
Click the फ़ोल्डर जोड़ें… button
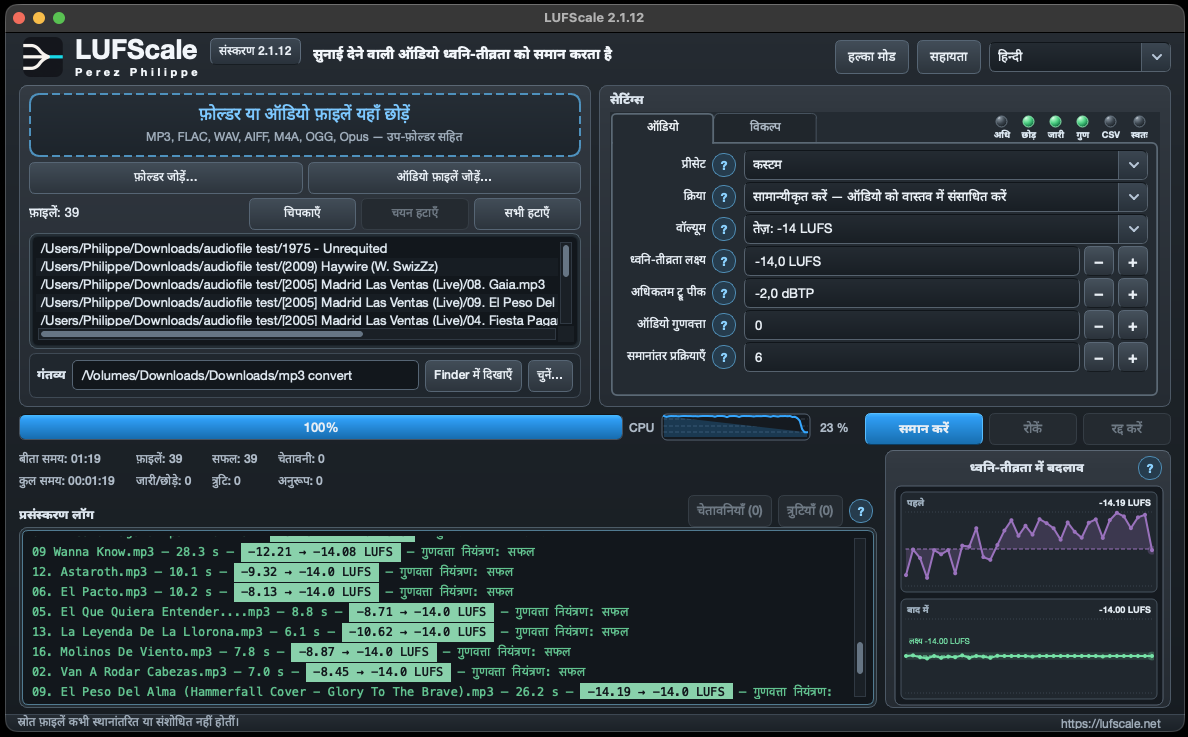pyautogui.click(x=165, y=177)
